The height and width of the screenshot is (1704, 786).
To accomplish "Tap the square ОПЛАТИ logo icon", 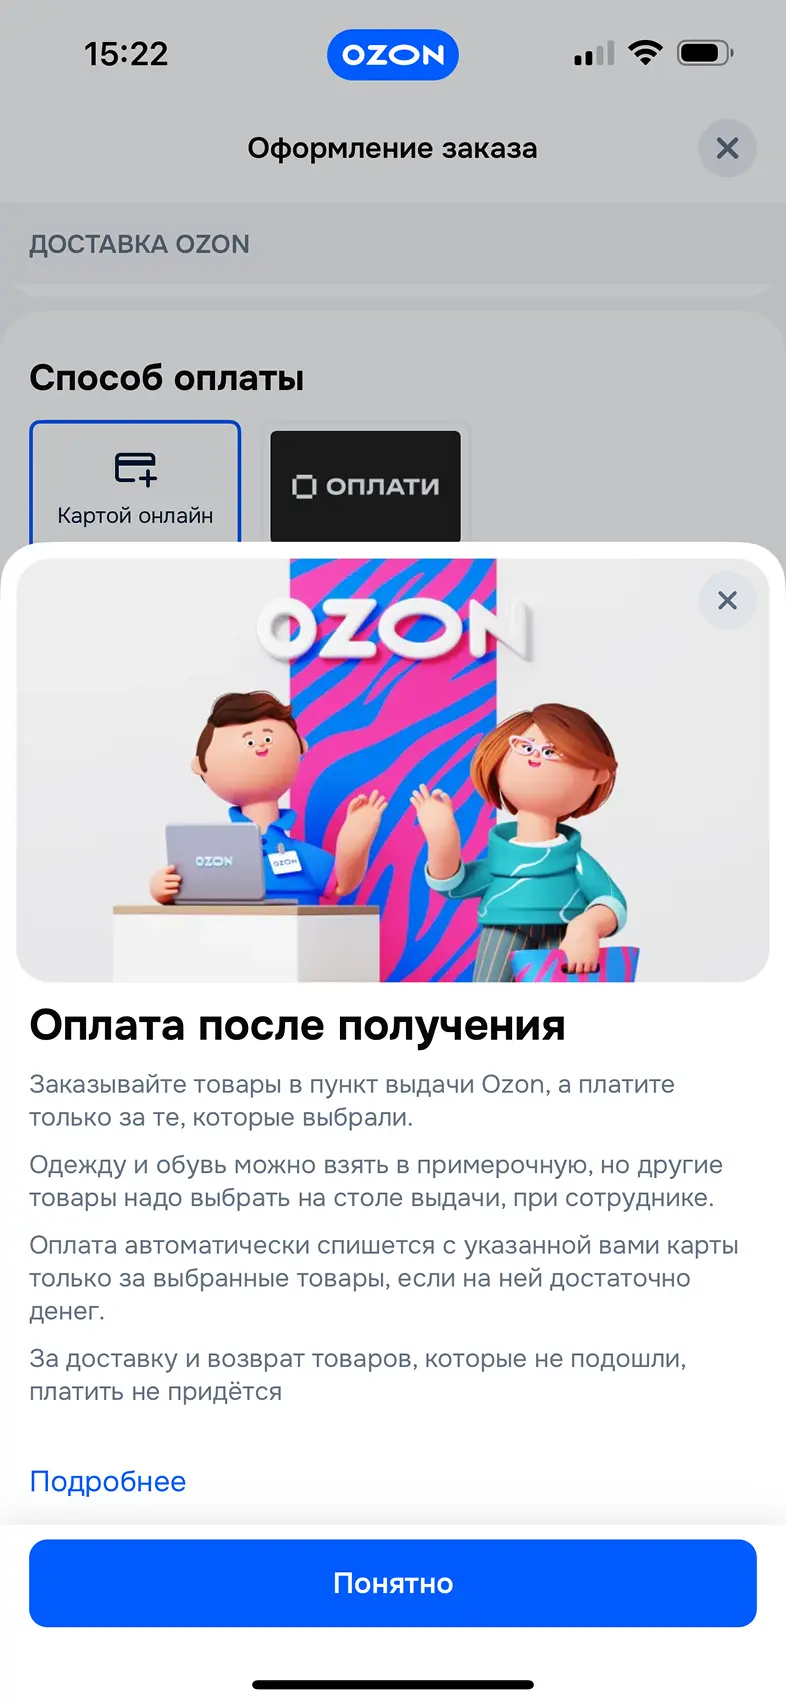I will 303,487.
